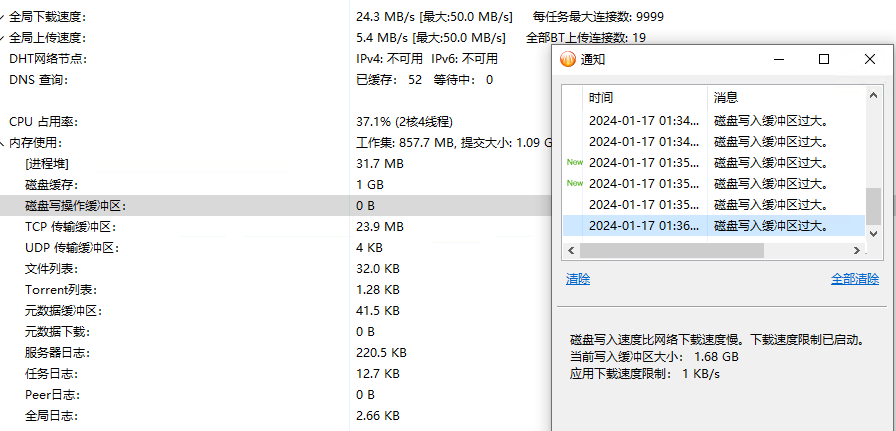Maximize the 通知 notification window
The image size is (896, 431).
point(824,59)
